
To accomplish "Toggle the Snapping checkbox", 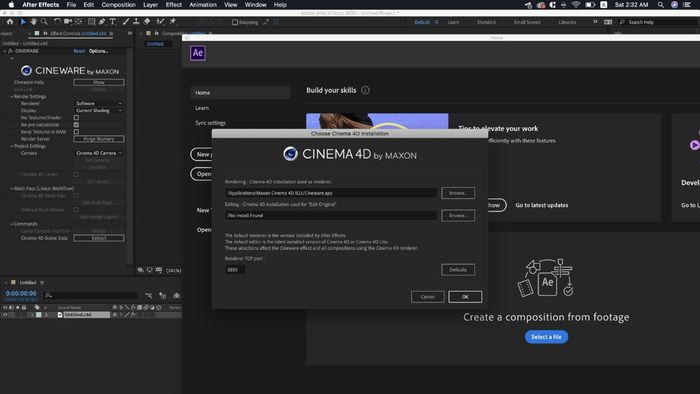I will [x=235, y=22].
